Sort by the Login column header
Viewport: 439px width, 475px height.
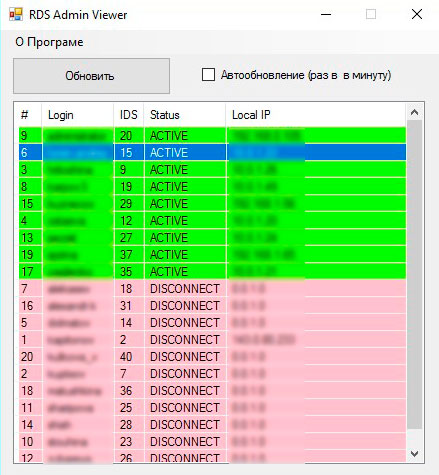coord(77,115)
